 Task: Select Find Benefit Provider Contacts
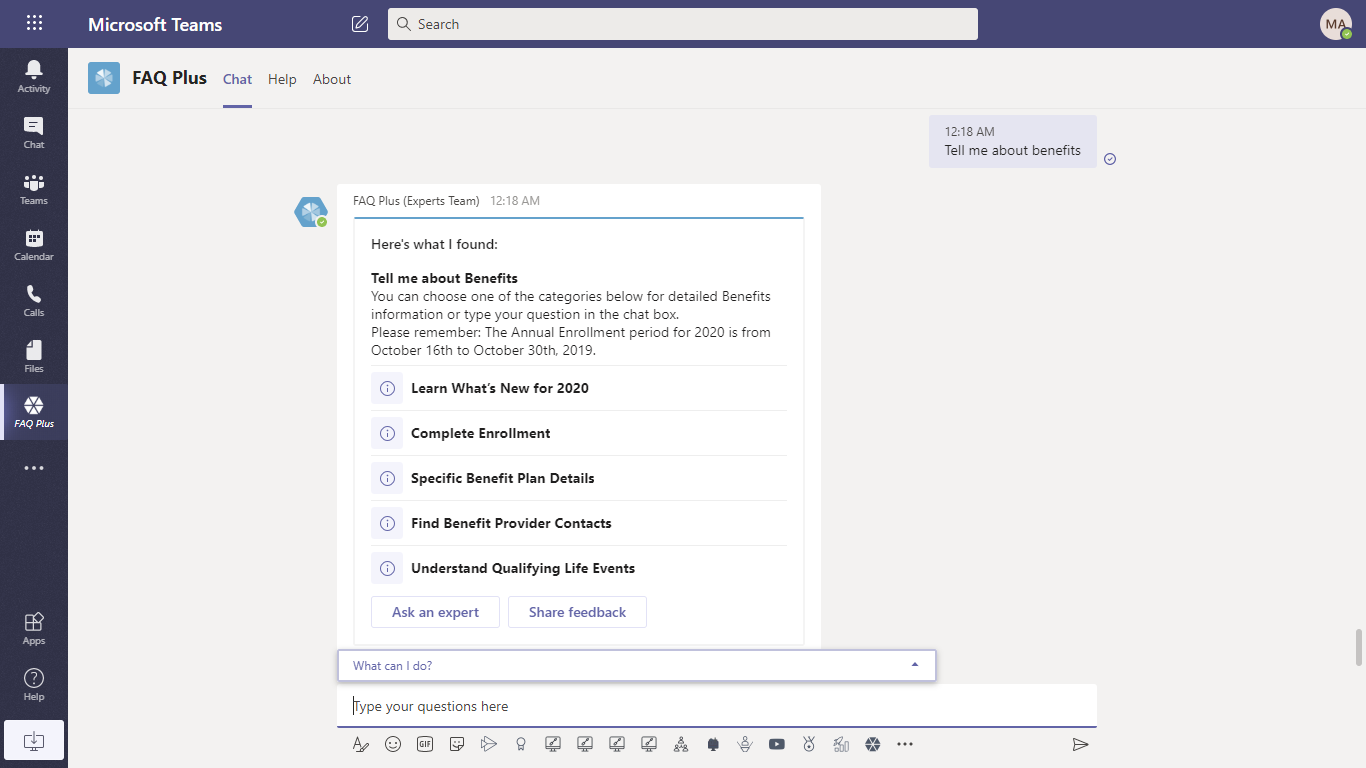click(579, 523)
